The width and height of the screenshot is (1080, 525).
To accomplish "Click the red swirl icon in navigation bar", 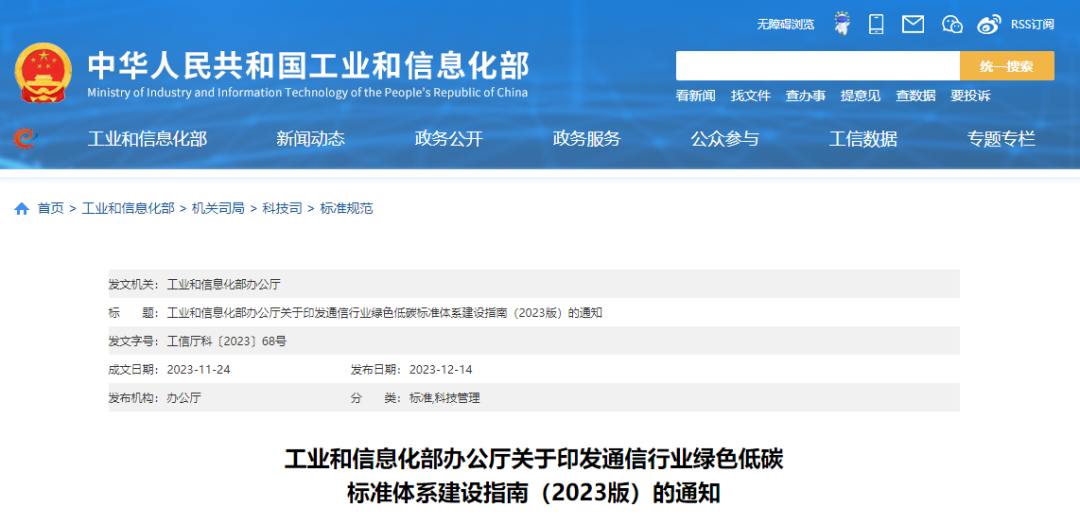I will (x=23, y=139).
